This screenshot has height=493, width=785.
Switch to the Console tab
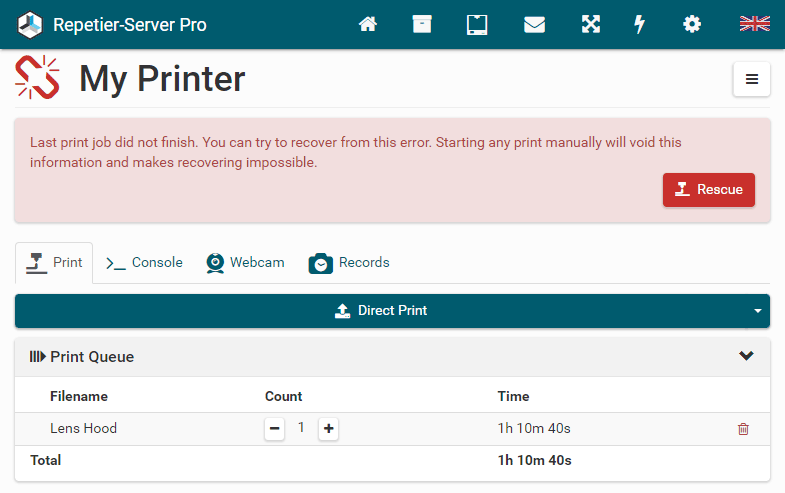coord(145,263)
